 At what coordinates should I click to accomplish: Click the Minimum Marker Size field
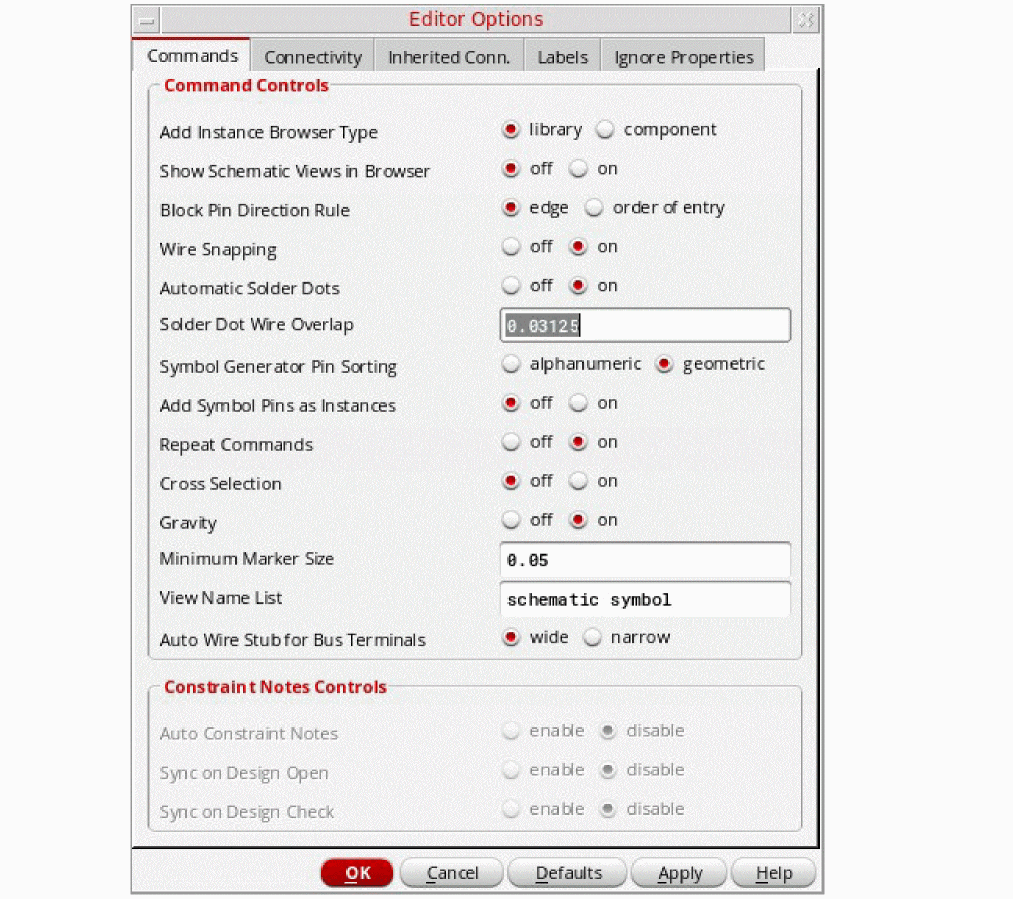645,560
